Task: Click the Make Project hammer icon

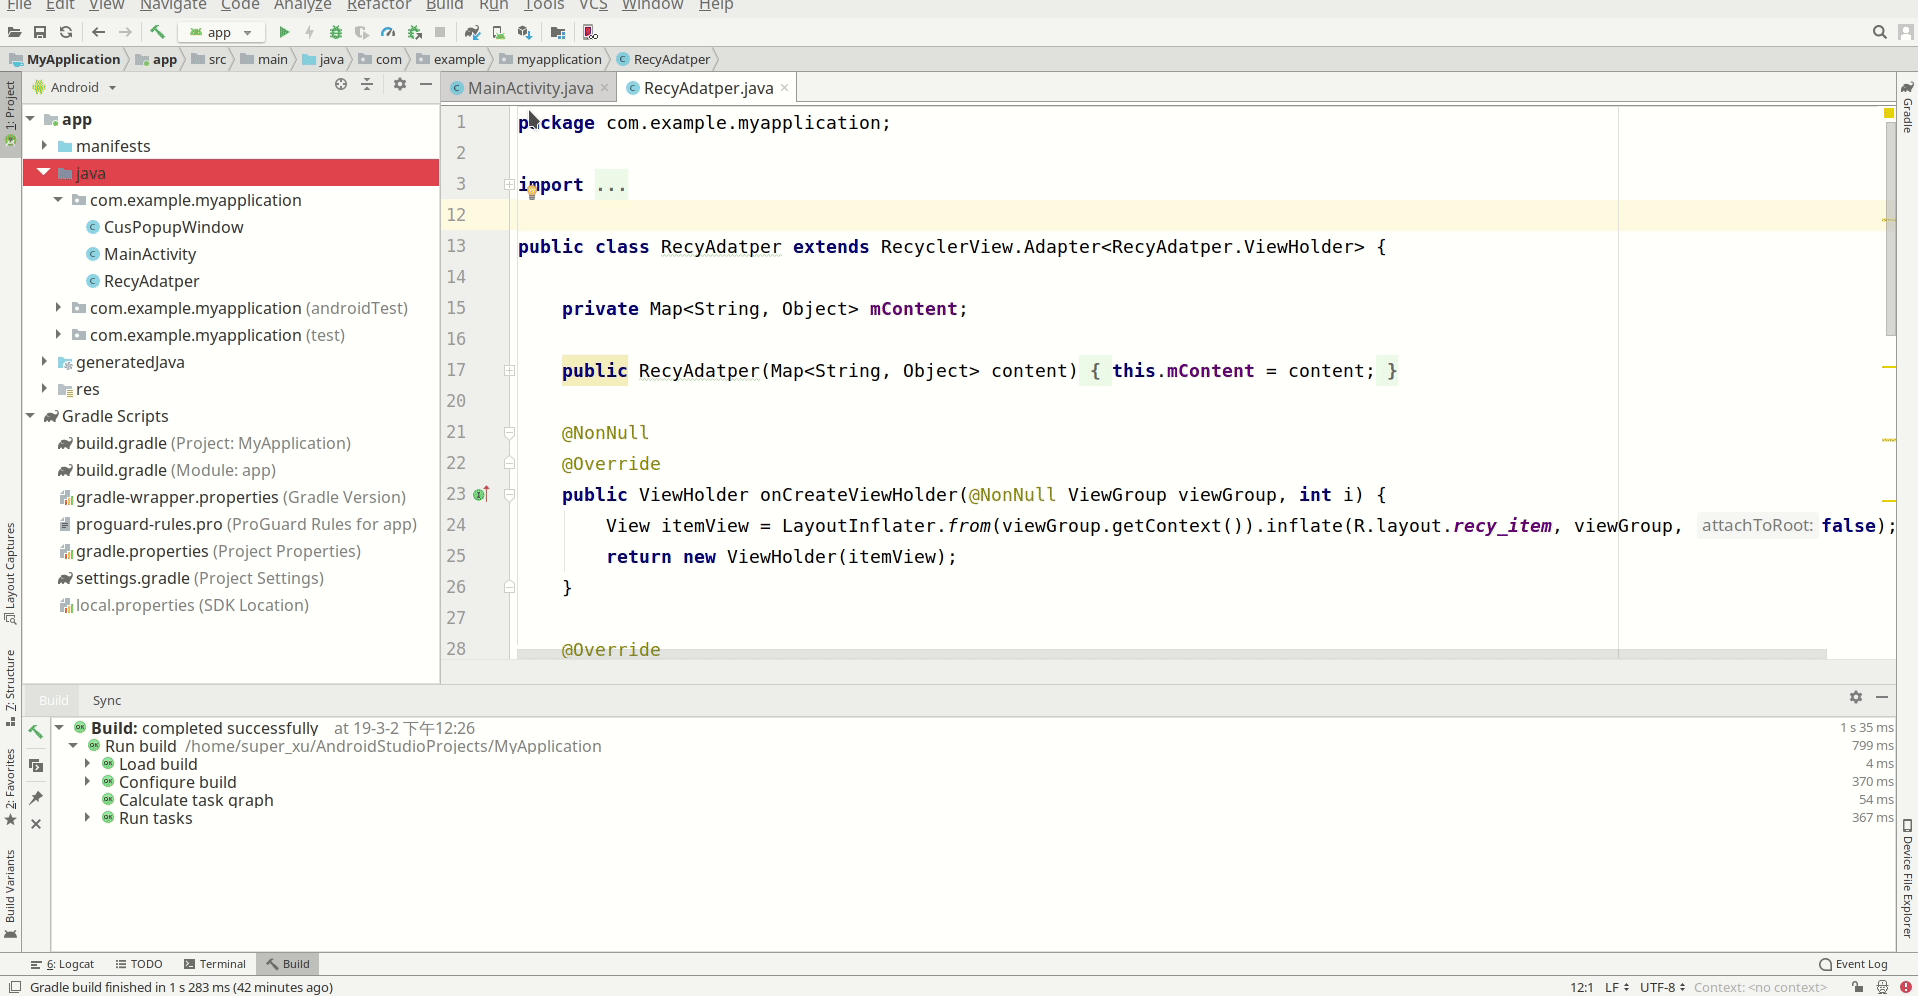Action: click(x=157, y=32)
